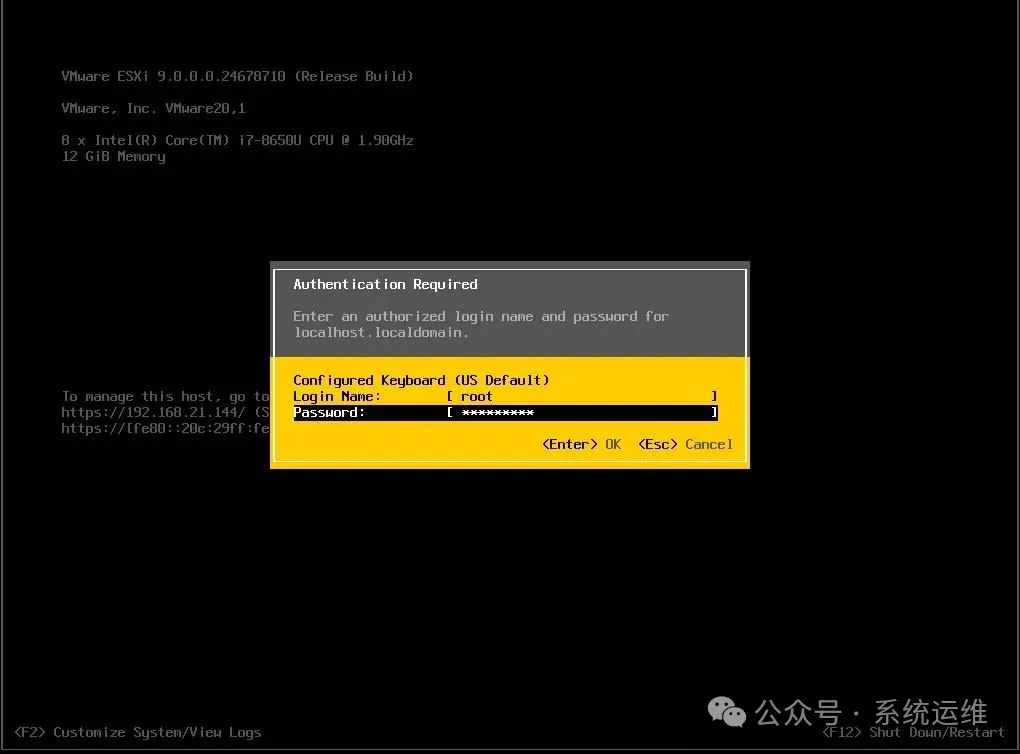Open F2 Customize System/View Logs

(x=138, y=733)
